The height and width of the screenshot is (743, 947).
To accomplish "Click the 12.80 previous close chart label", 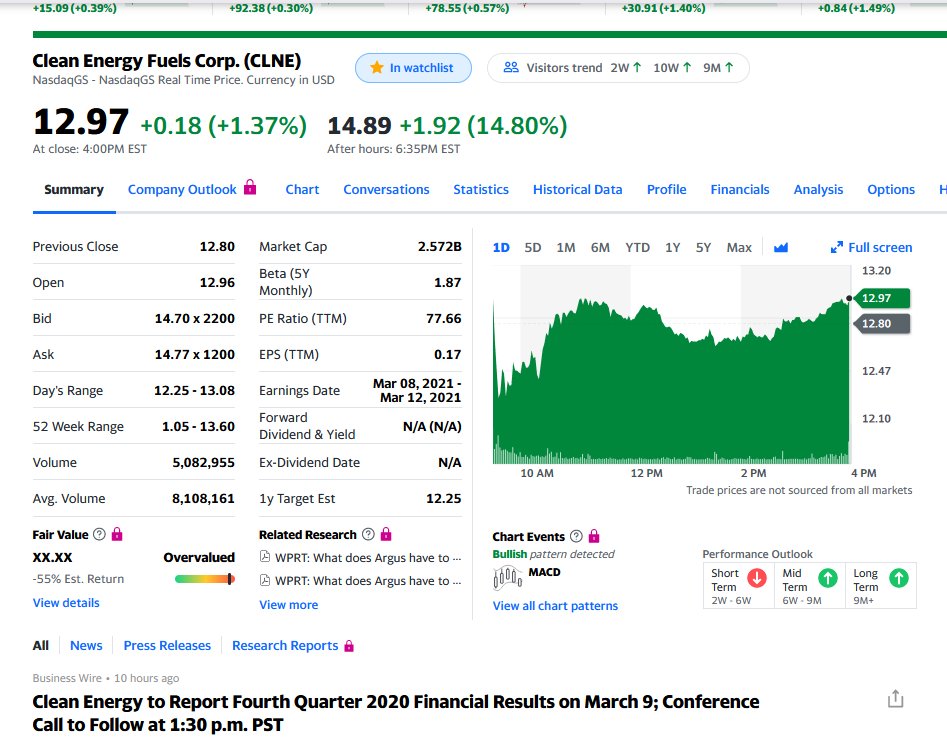I will (x=881, y=324).
